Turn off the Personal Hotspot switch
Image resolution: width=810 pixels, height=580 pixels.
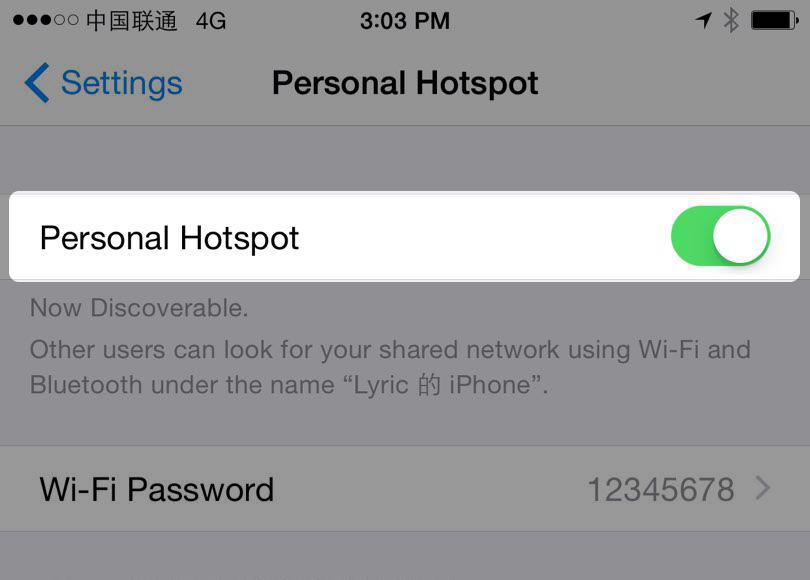pyautogui.click(x=721, y=236)
